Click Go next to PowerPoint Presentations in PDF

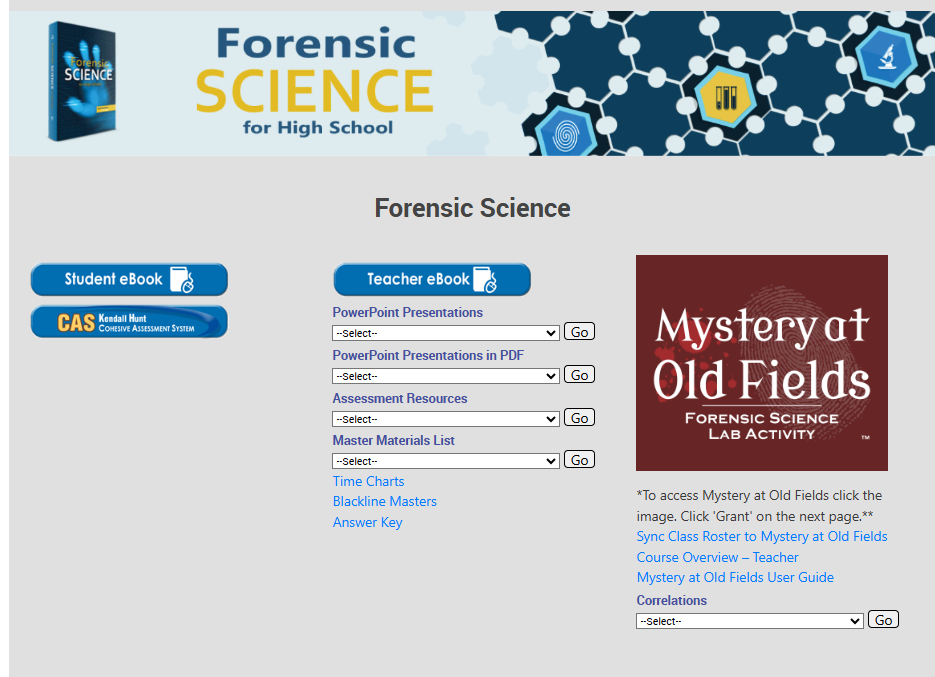tap(580, 375)
